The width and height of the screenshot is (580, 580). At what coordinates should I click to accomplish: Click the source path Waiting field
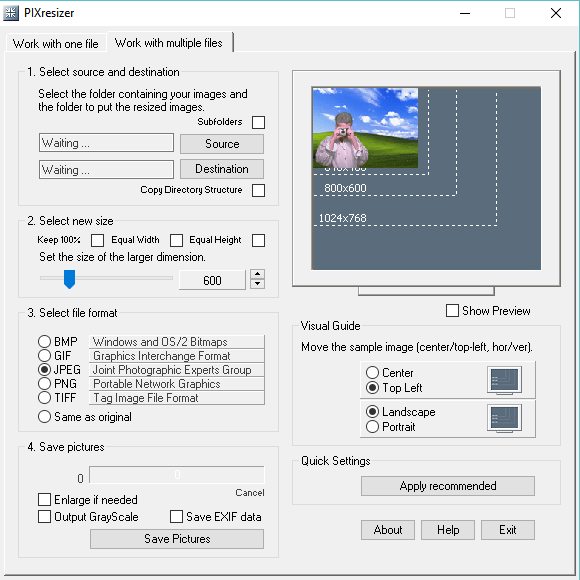106,143
